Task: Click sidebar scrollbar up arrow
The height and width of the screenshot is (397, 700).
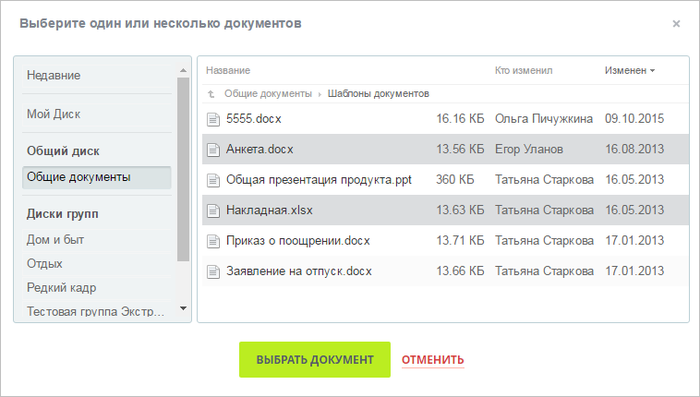Action: pyautogui.click(x=183, y=71)
